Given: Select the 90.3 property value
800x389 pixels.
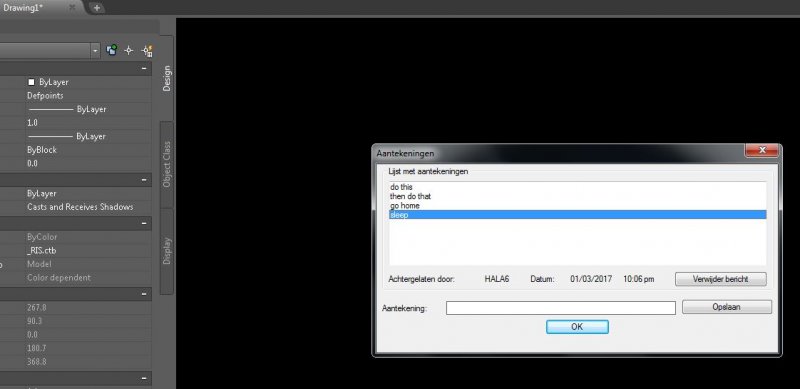Looking at the screenshot, I should [x=35, y=321].
